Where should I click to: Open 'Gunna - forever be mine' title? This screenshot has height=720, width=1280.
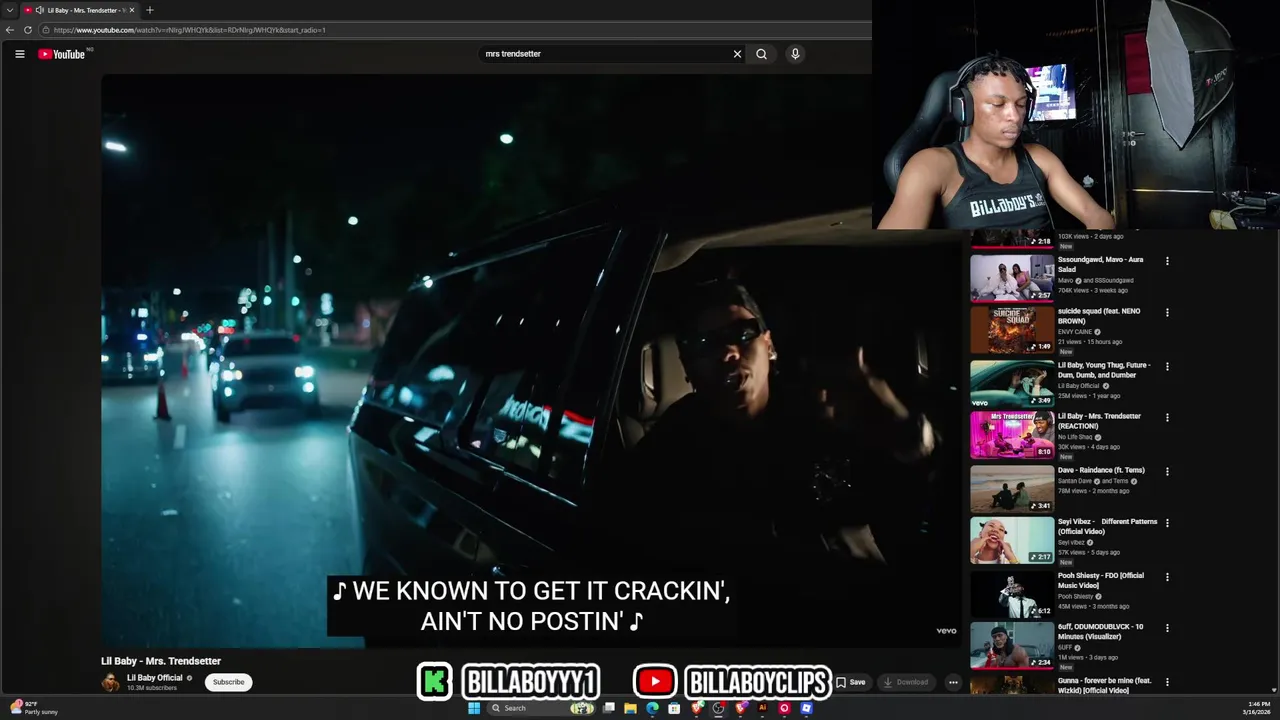click(1105, 685)
